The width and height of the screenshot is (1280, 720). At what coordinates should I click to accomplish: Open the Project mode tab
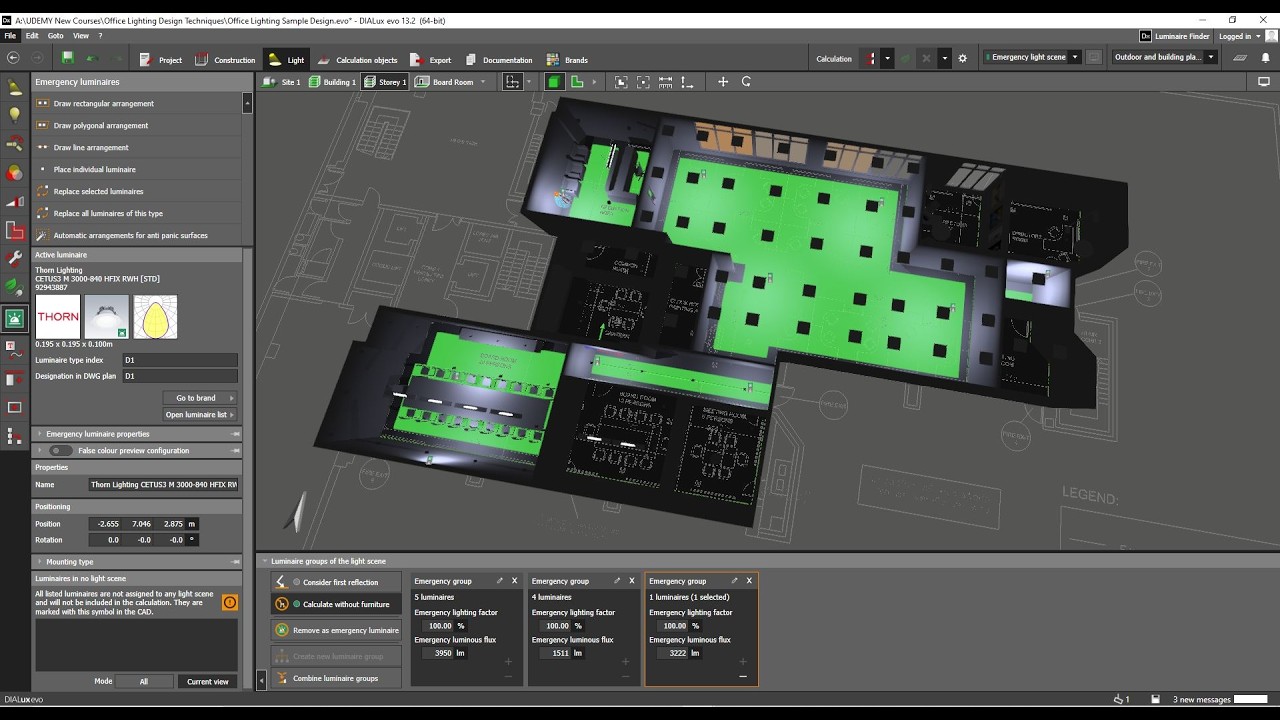[x=160, y=59]
